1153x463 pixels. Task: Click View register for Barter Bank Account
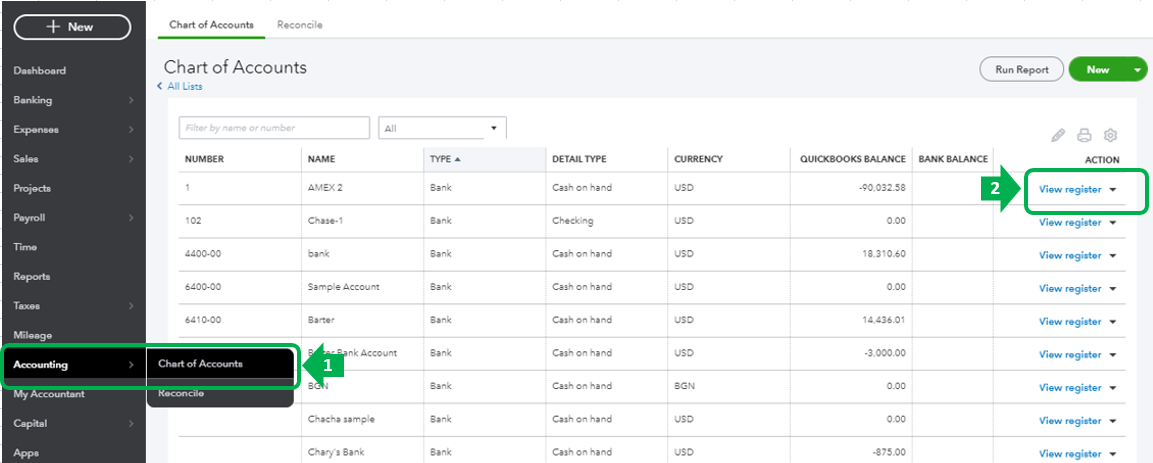[x=1070, y=355]
